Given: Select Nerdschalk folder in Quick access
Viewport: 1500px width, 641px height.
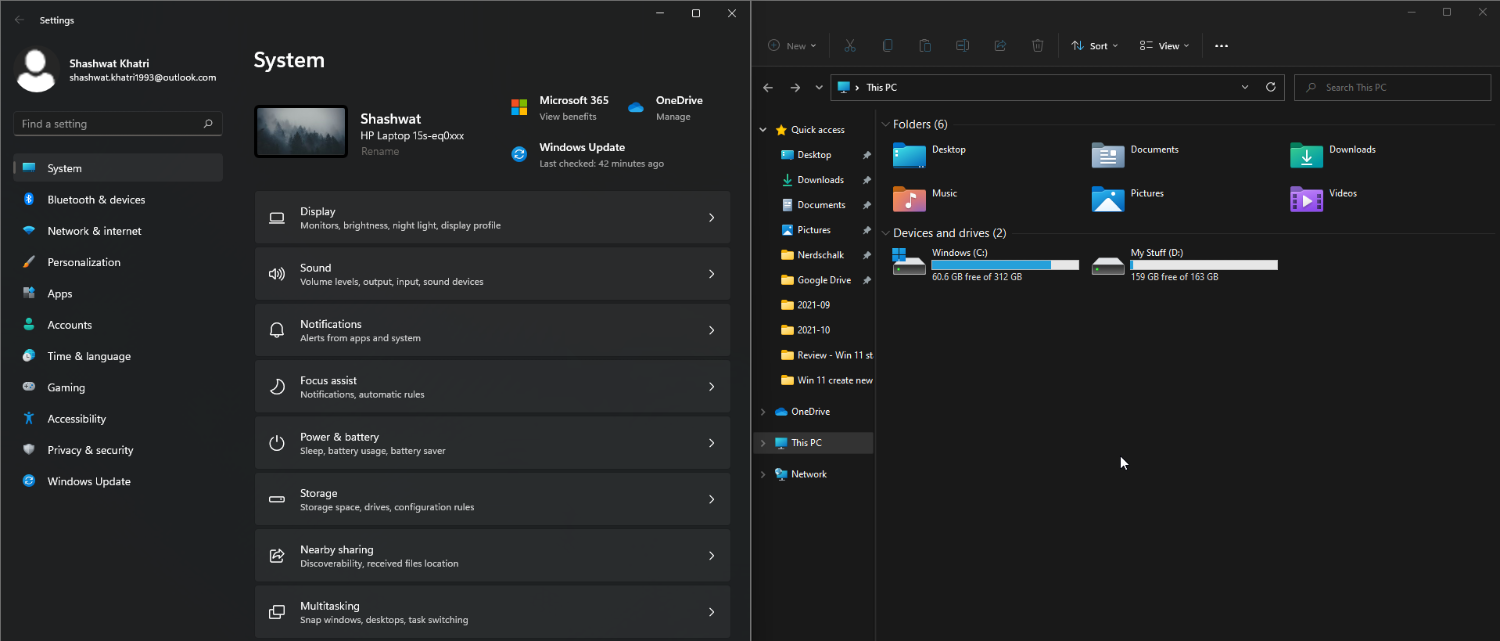Looking at the screenshot, I should 820,255.
